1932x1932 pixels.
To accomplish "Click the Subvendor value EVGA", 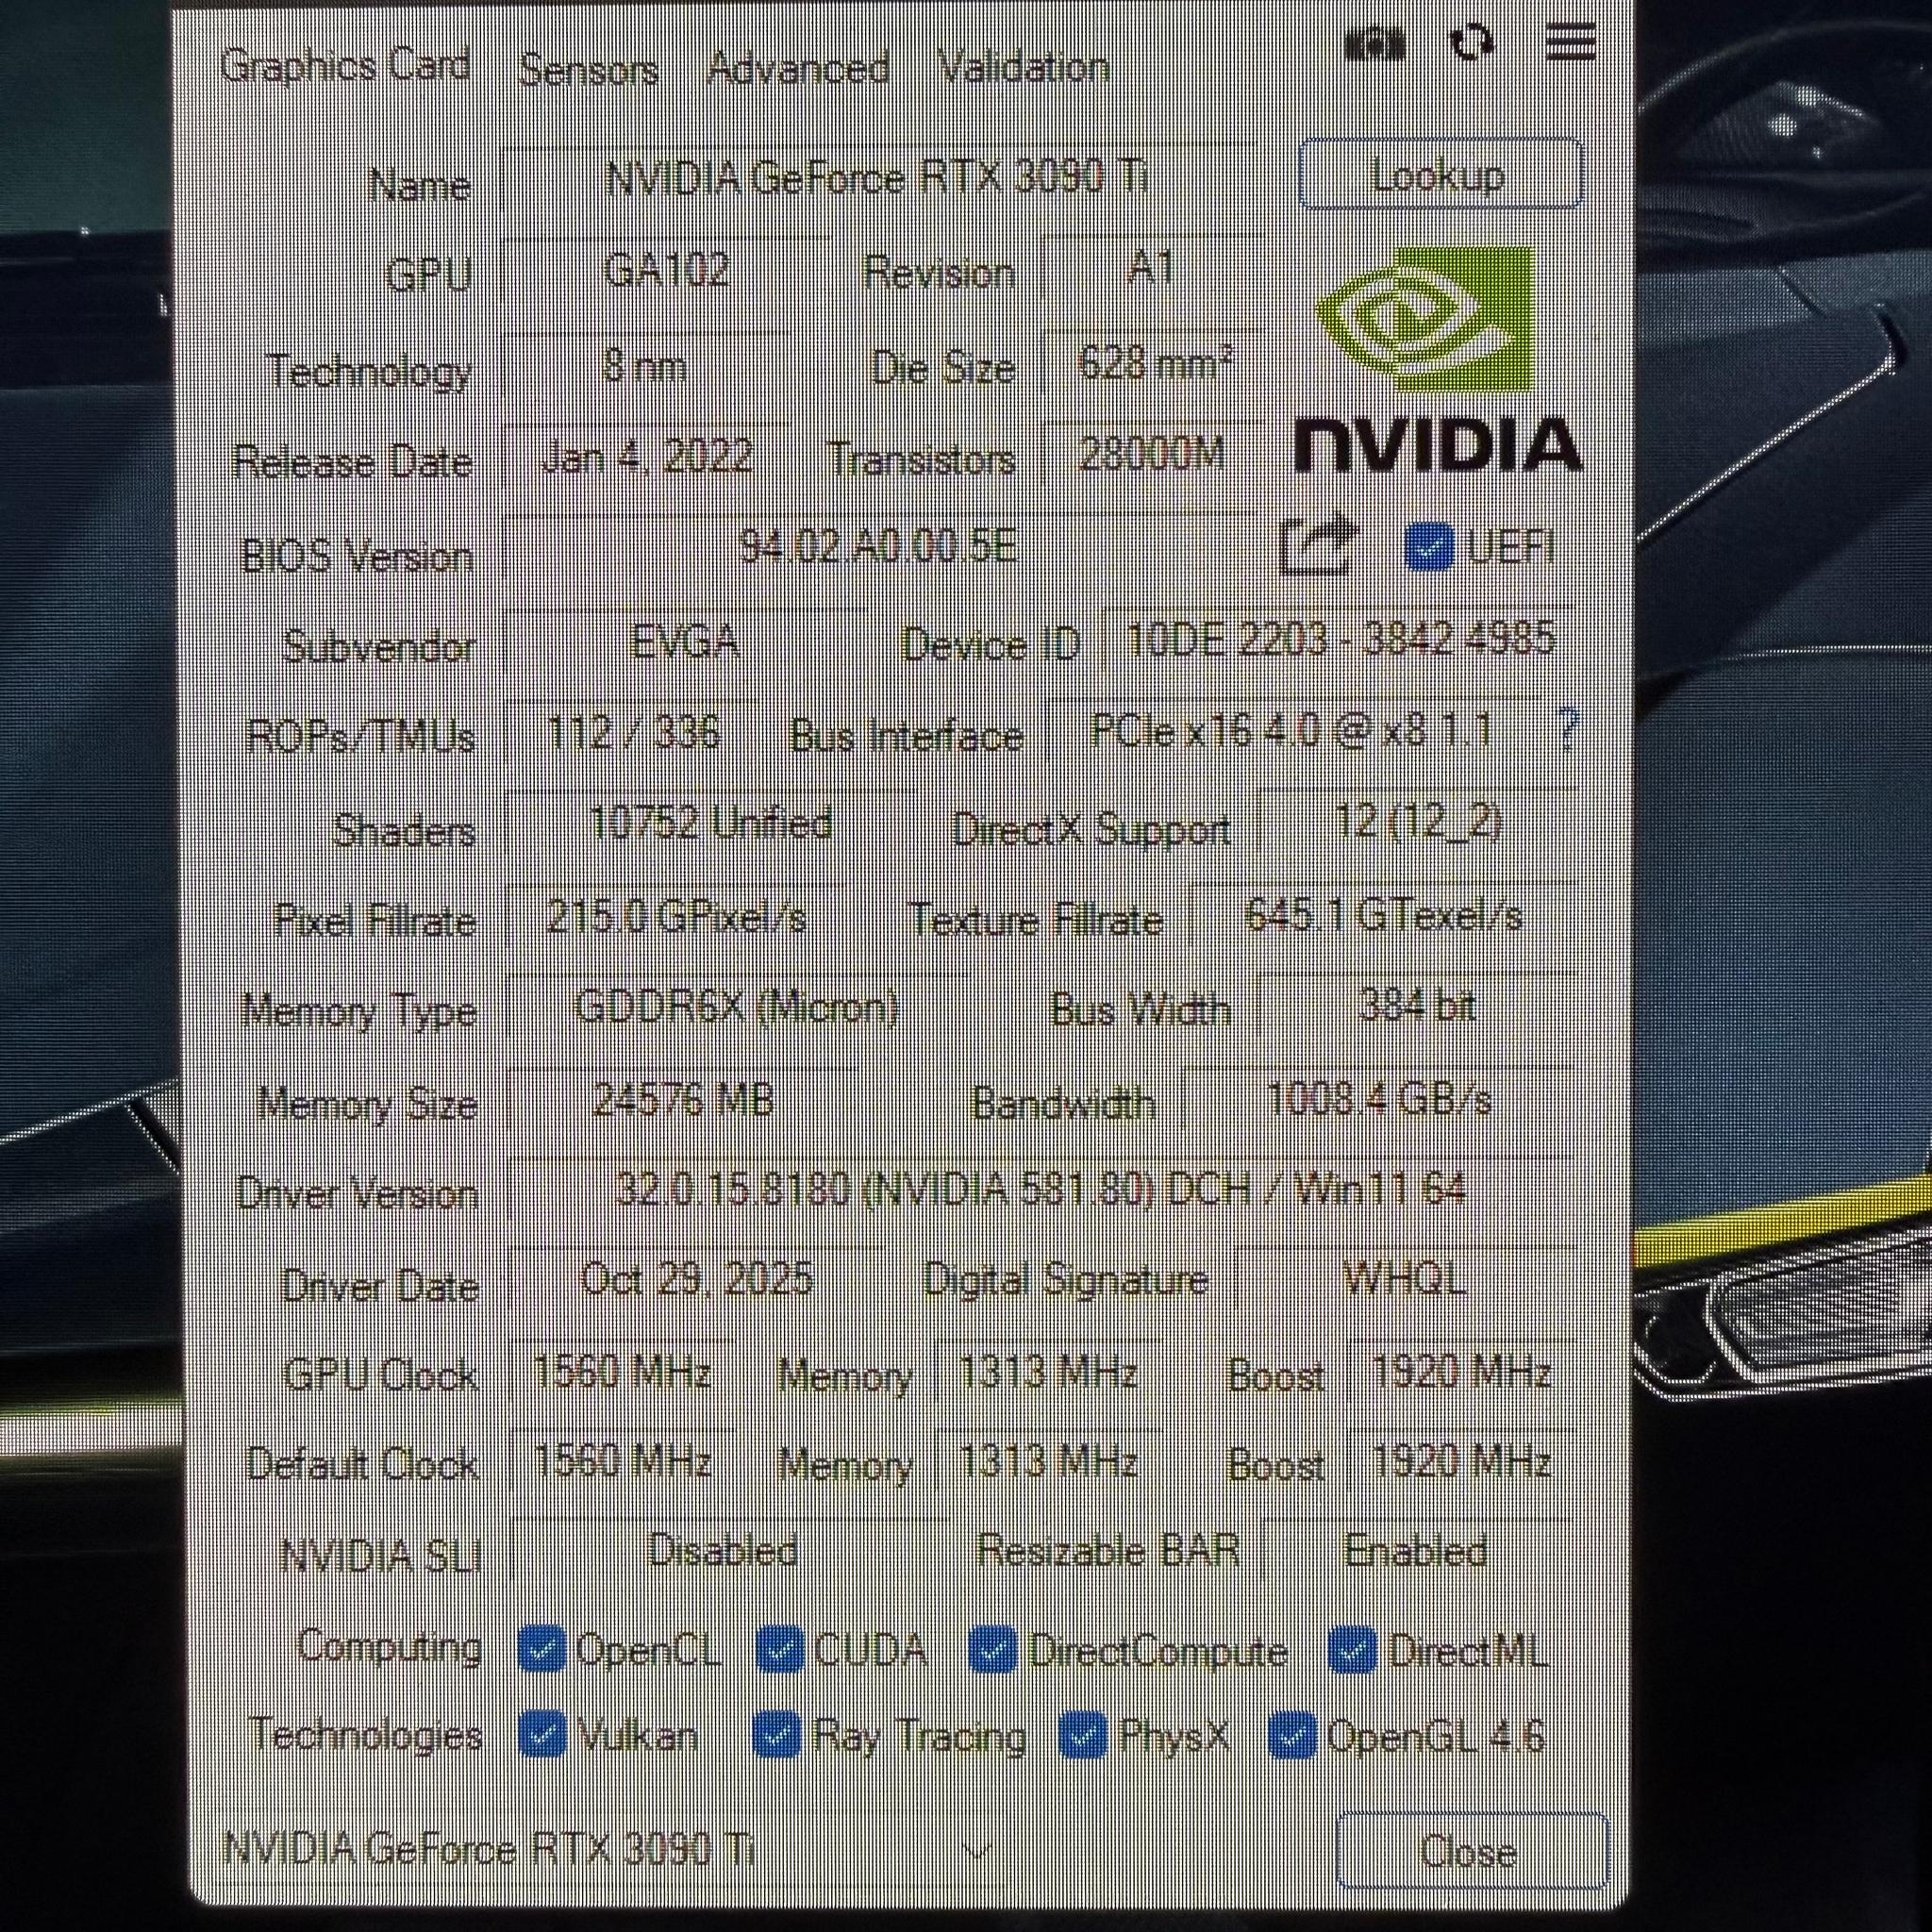I will [686, 640].
